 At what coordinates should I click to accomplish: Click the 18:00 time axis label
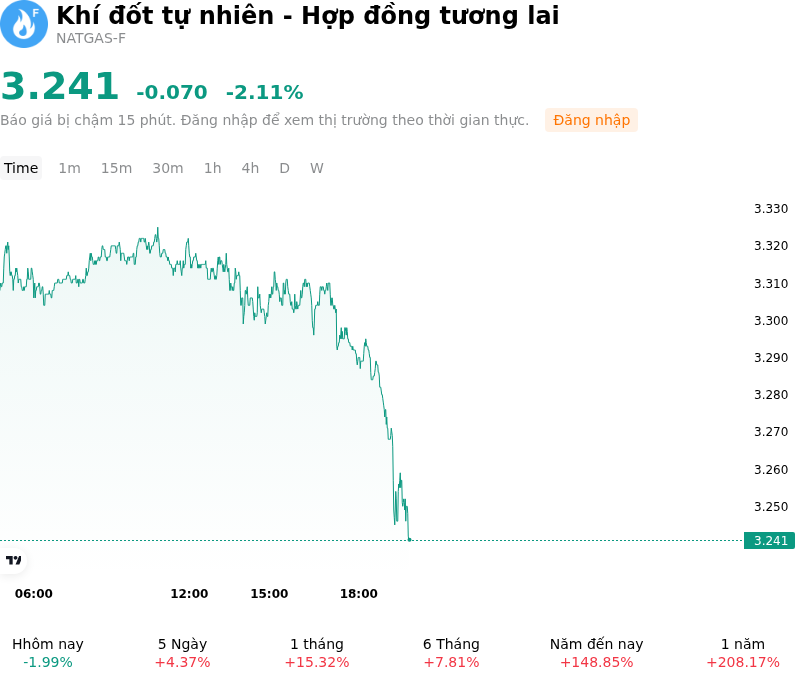pyautogui.click(x=359, y=593)
